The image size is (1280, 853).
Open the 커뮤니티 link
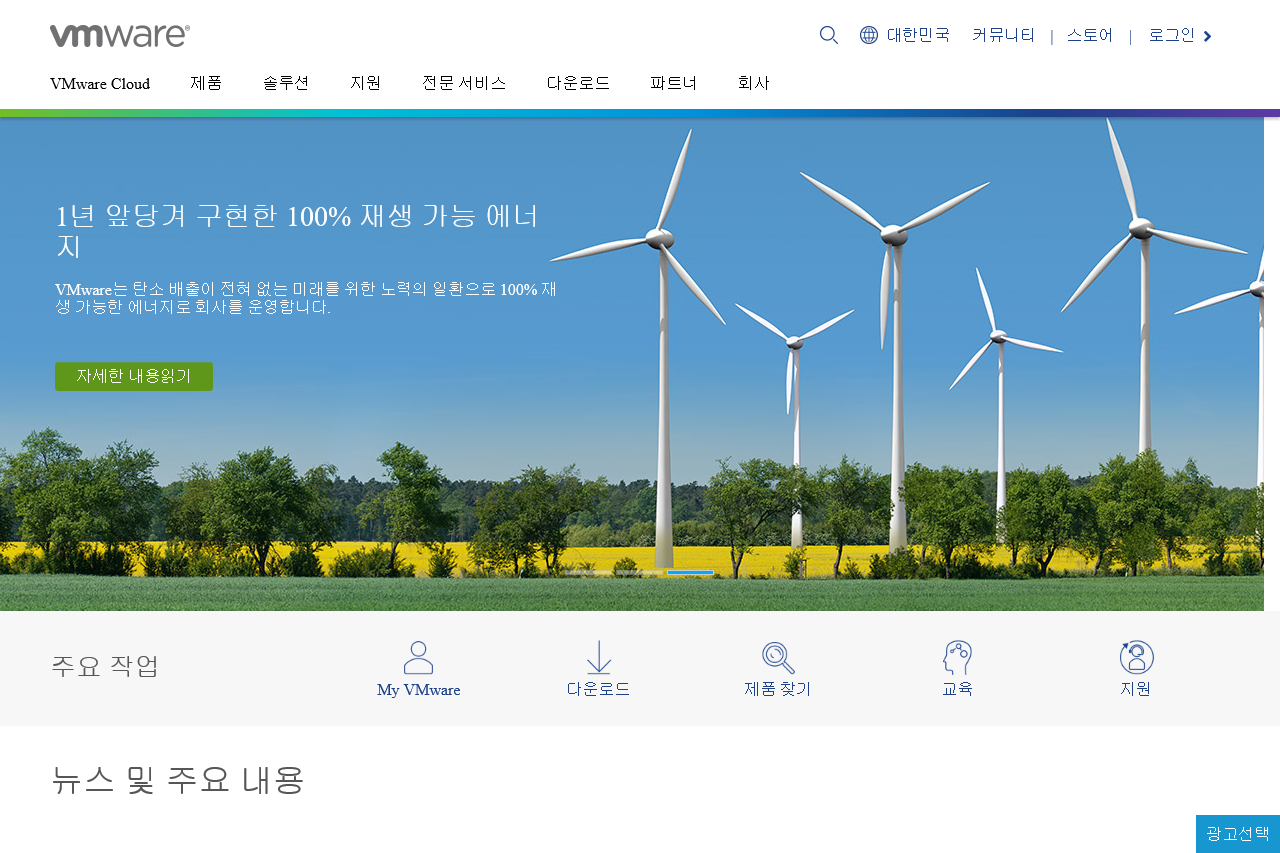(x=1003, y=35)
